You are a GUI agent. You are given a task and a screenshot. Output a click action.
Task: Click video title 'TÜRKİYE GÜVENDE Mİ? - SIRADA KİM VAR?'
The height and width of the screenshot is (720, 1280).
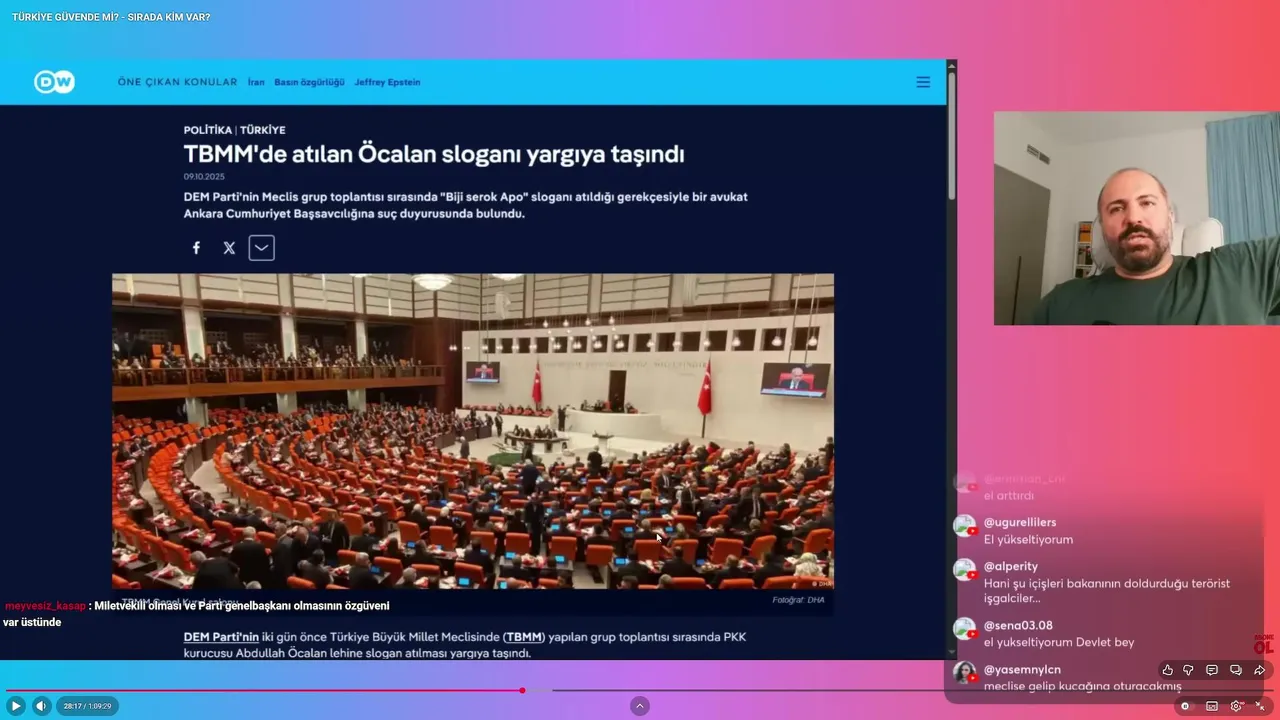(111, 17)
